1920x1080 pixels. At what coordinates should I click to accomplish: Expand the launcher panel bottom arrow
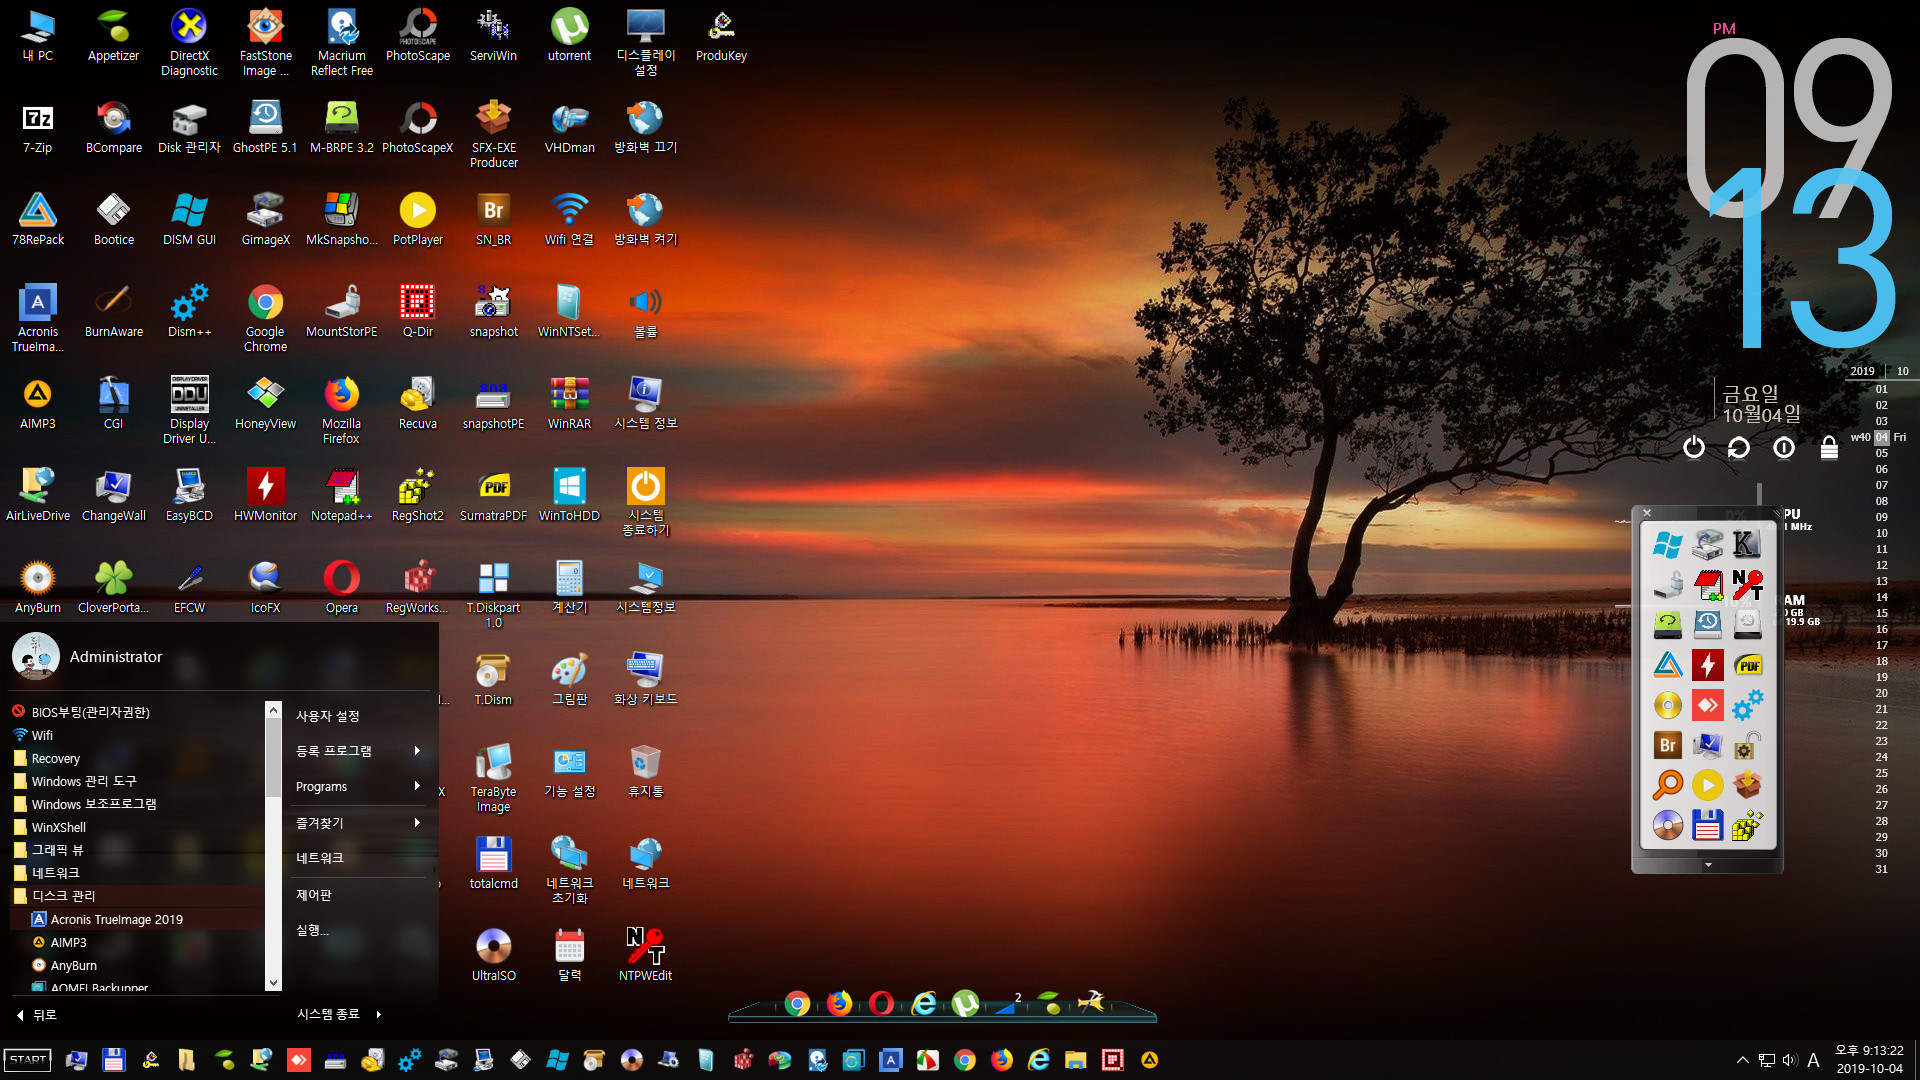pos(1708,865)
